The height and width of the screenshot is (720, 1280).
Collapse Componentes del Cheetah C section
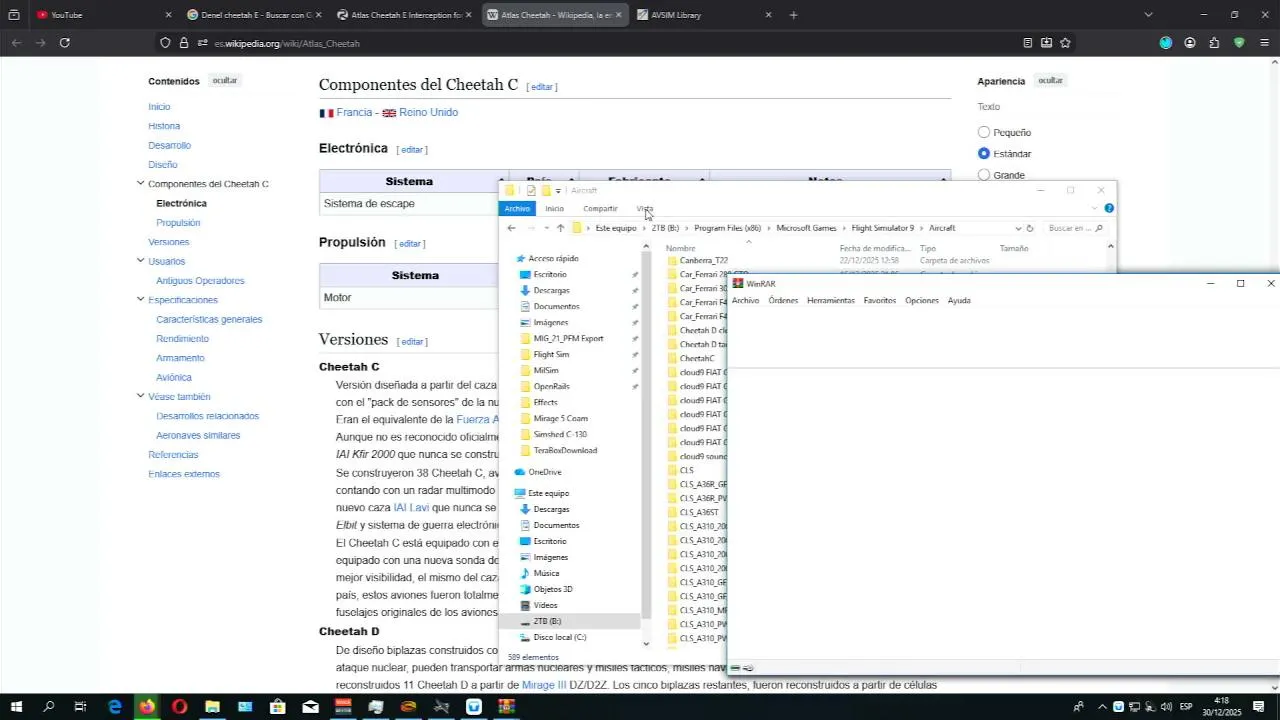[141, 183]
